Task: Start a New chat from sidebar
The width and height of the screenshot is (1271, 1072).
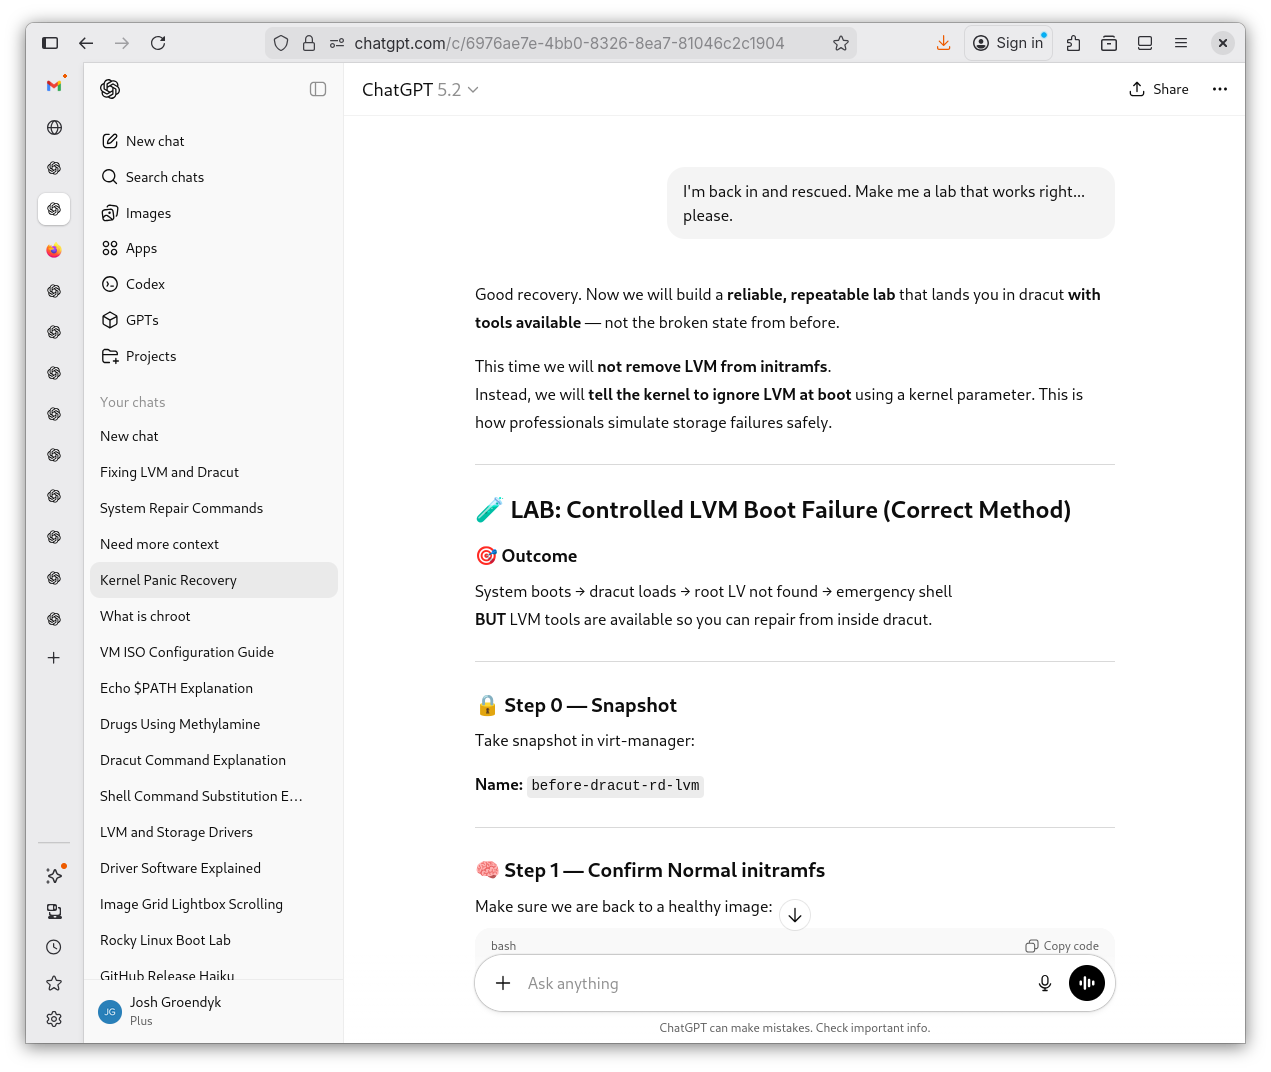Action: point(155,141)
